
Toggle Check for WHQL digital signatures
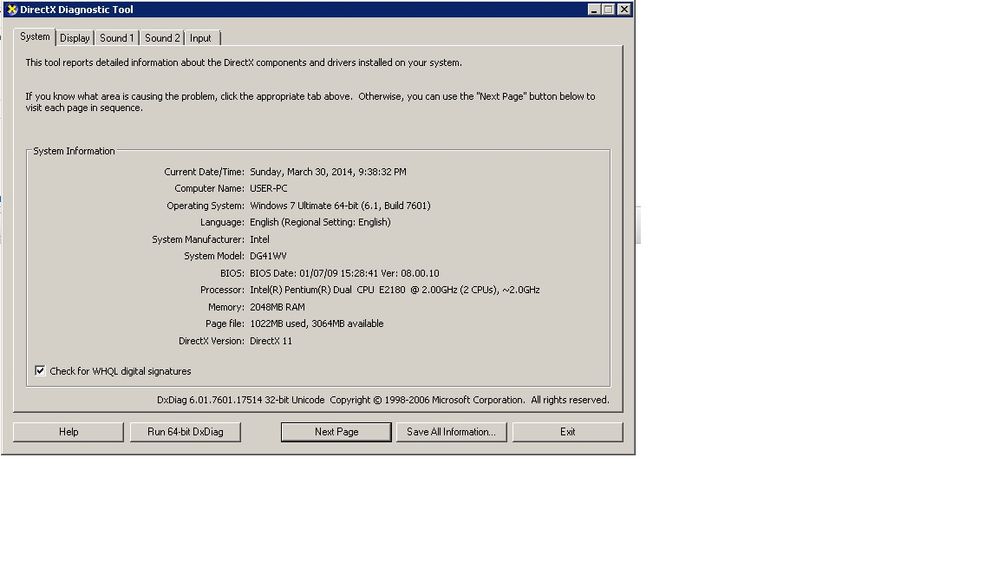[40, 371]
